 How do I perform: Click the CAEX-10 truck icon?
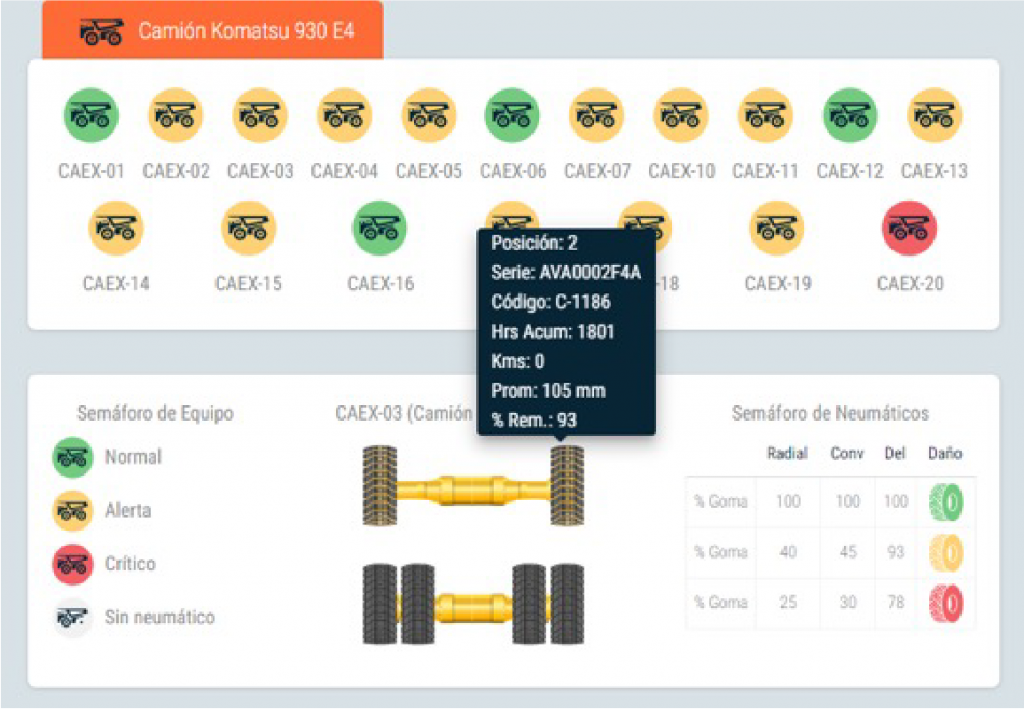click(x=681, y=116)
